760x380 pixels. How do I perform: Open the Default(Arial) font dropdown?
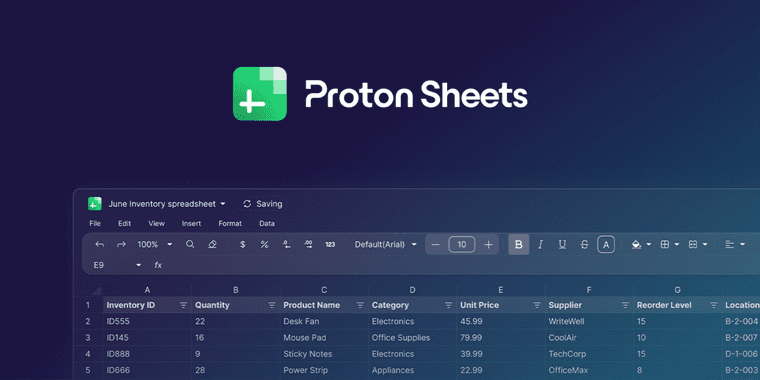click(x=414, y=245)
